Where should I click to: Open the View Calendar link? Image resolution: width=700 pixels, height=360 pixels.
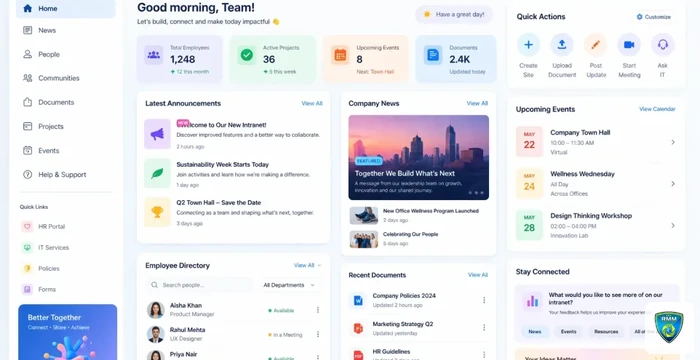(657, 109)
